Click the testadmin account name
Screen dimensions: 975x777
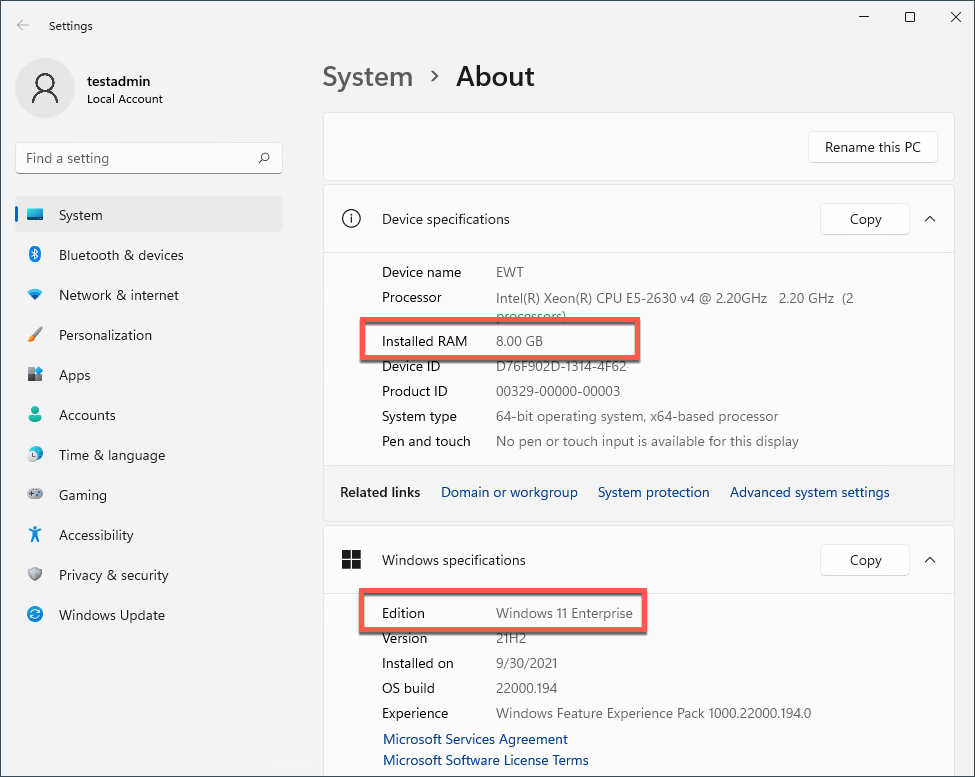(118, 81)
